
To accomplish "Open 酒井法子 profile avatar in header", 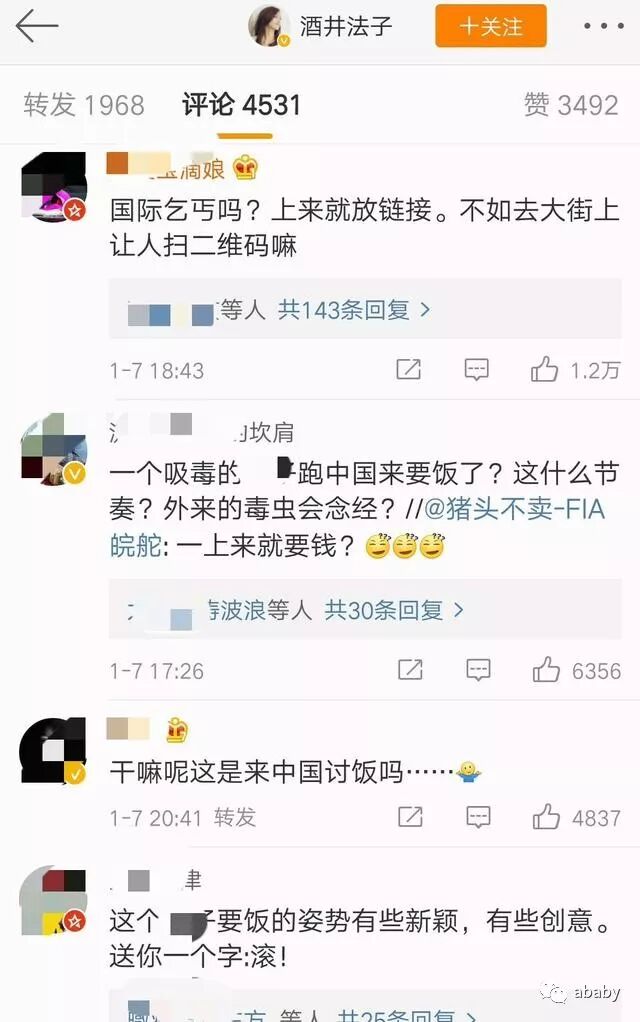I will tap(269, 26).
